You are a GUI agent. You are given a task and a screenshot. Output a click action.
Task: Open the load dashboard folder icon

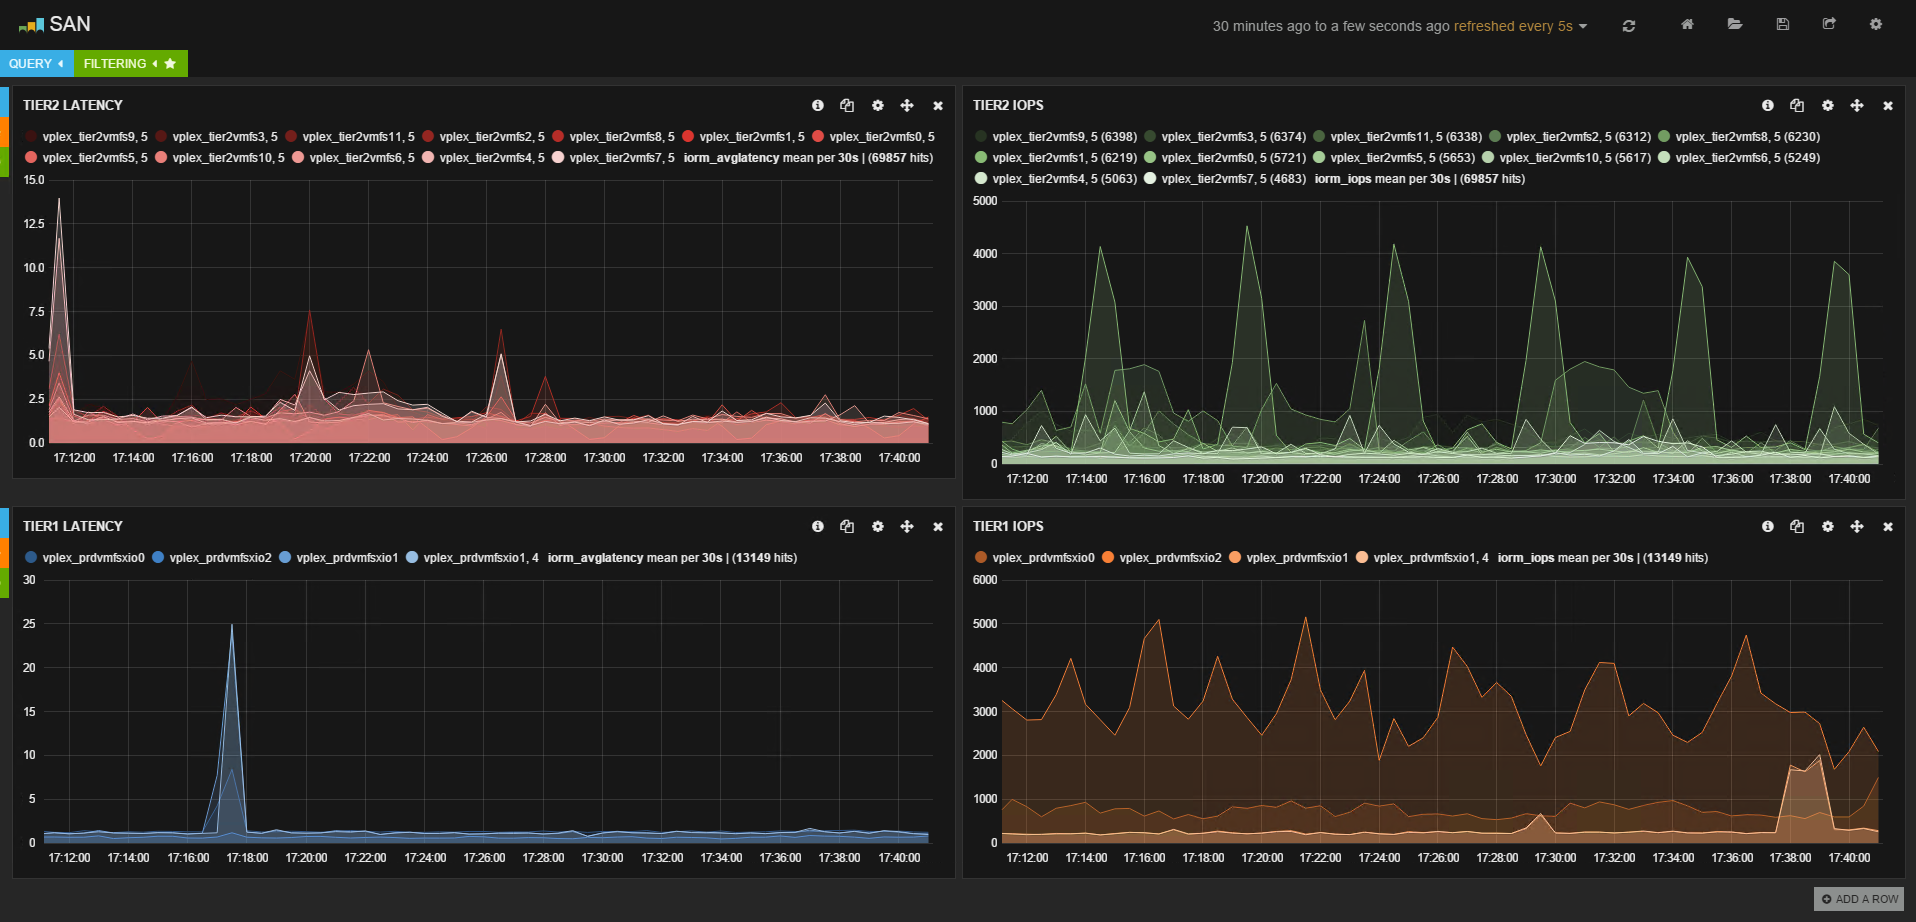click(x=1735, y=25)
